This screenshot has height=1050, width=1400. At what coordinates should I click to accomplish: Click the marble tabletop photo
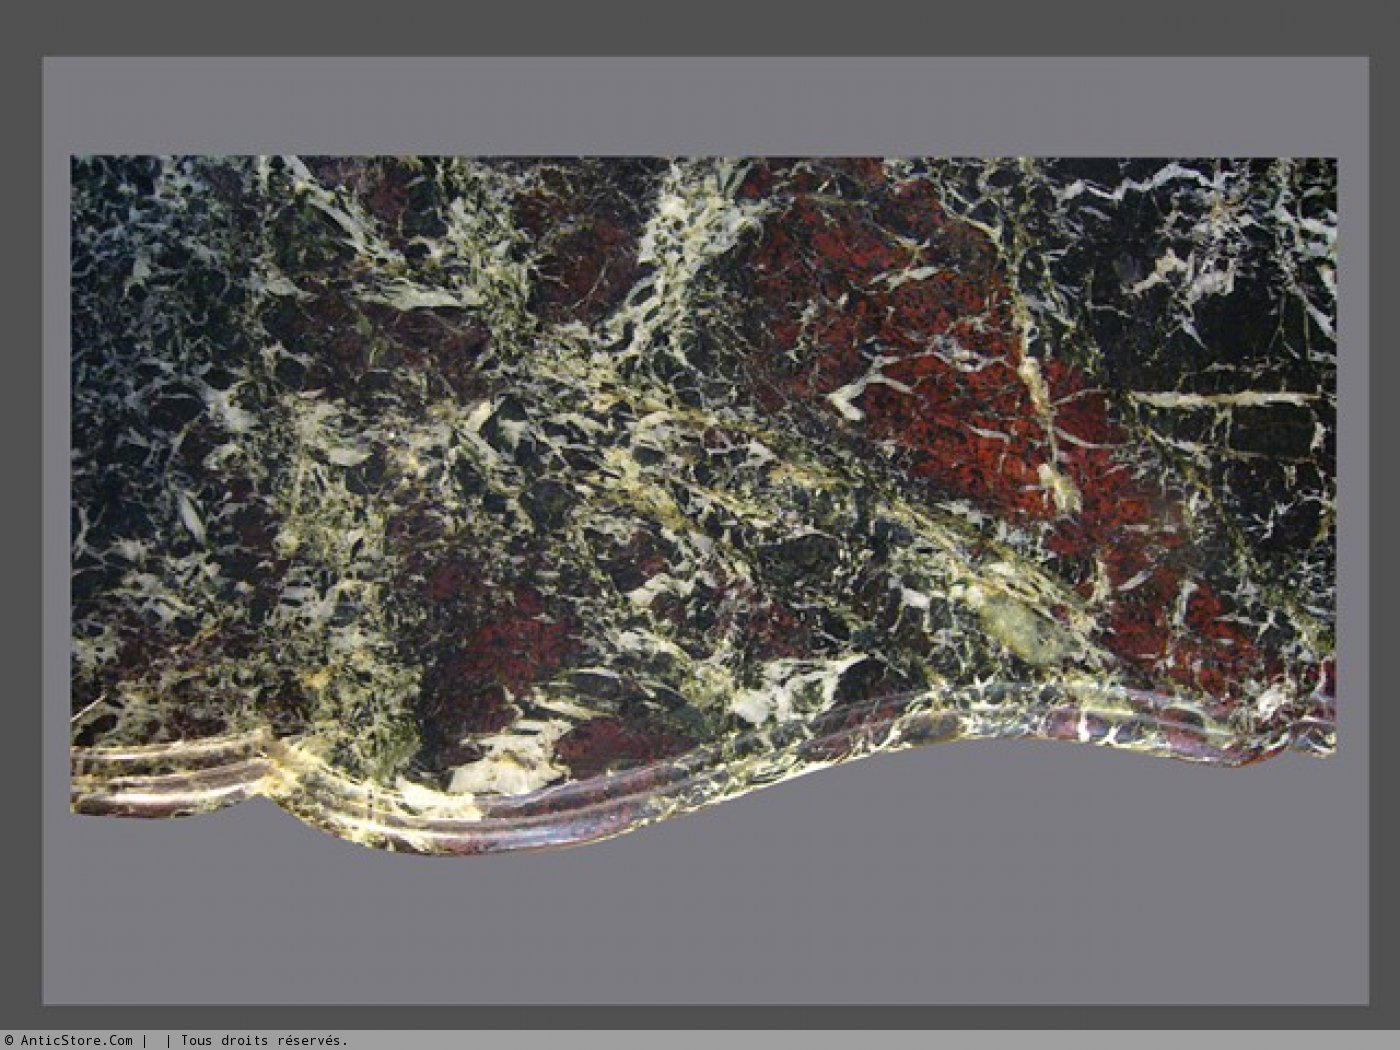[703, 504]
